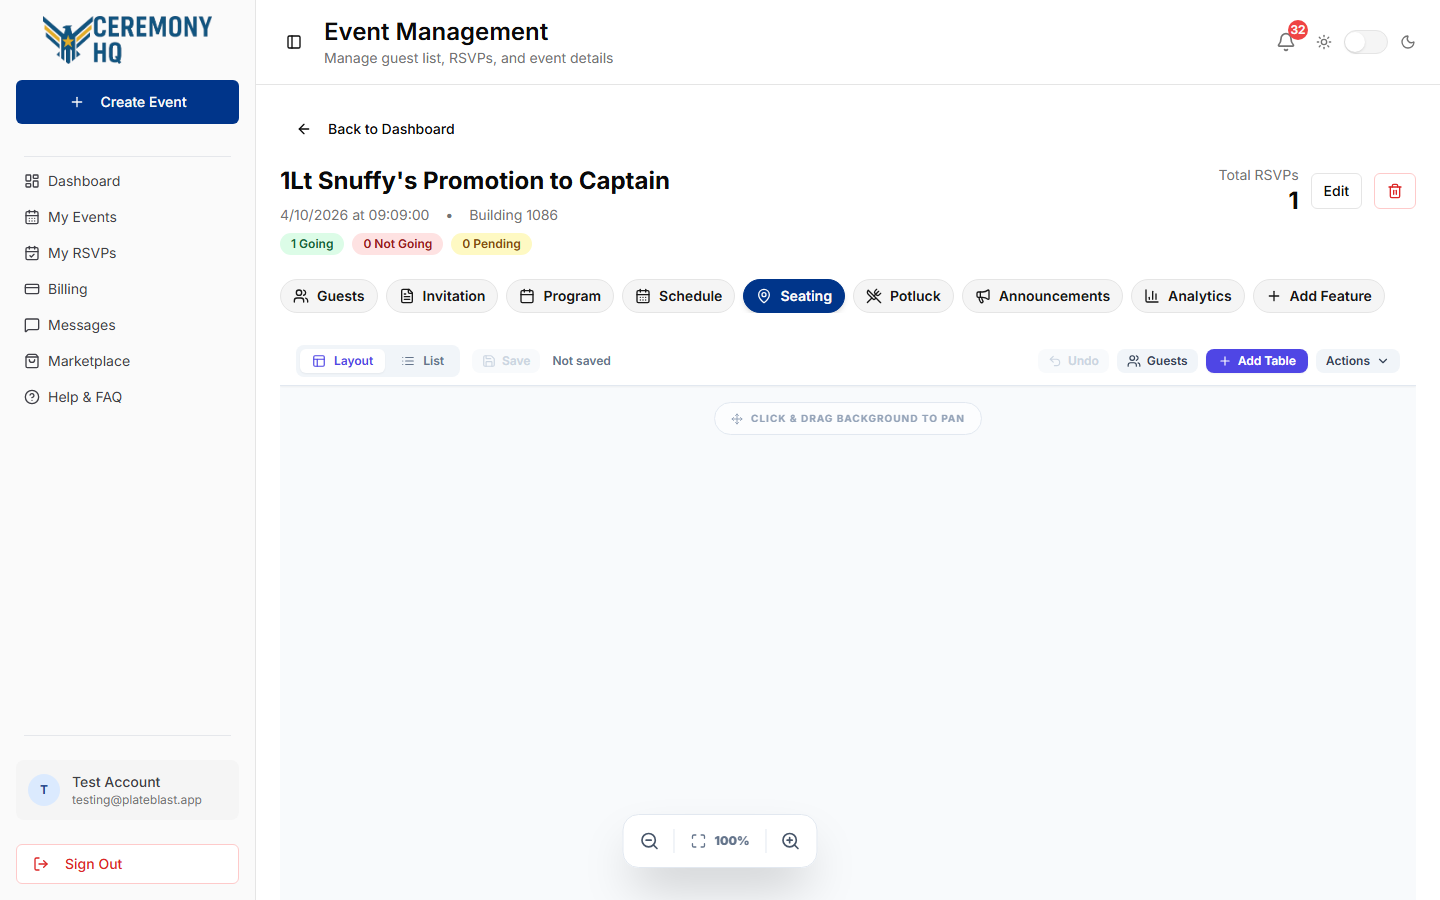Undo the last seating change
The height and width of the screenshot is (900, 1440).
pos(1073,361)
